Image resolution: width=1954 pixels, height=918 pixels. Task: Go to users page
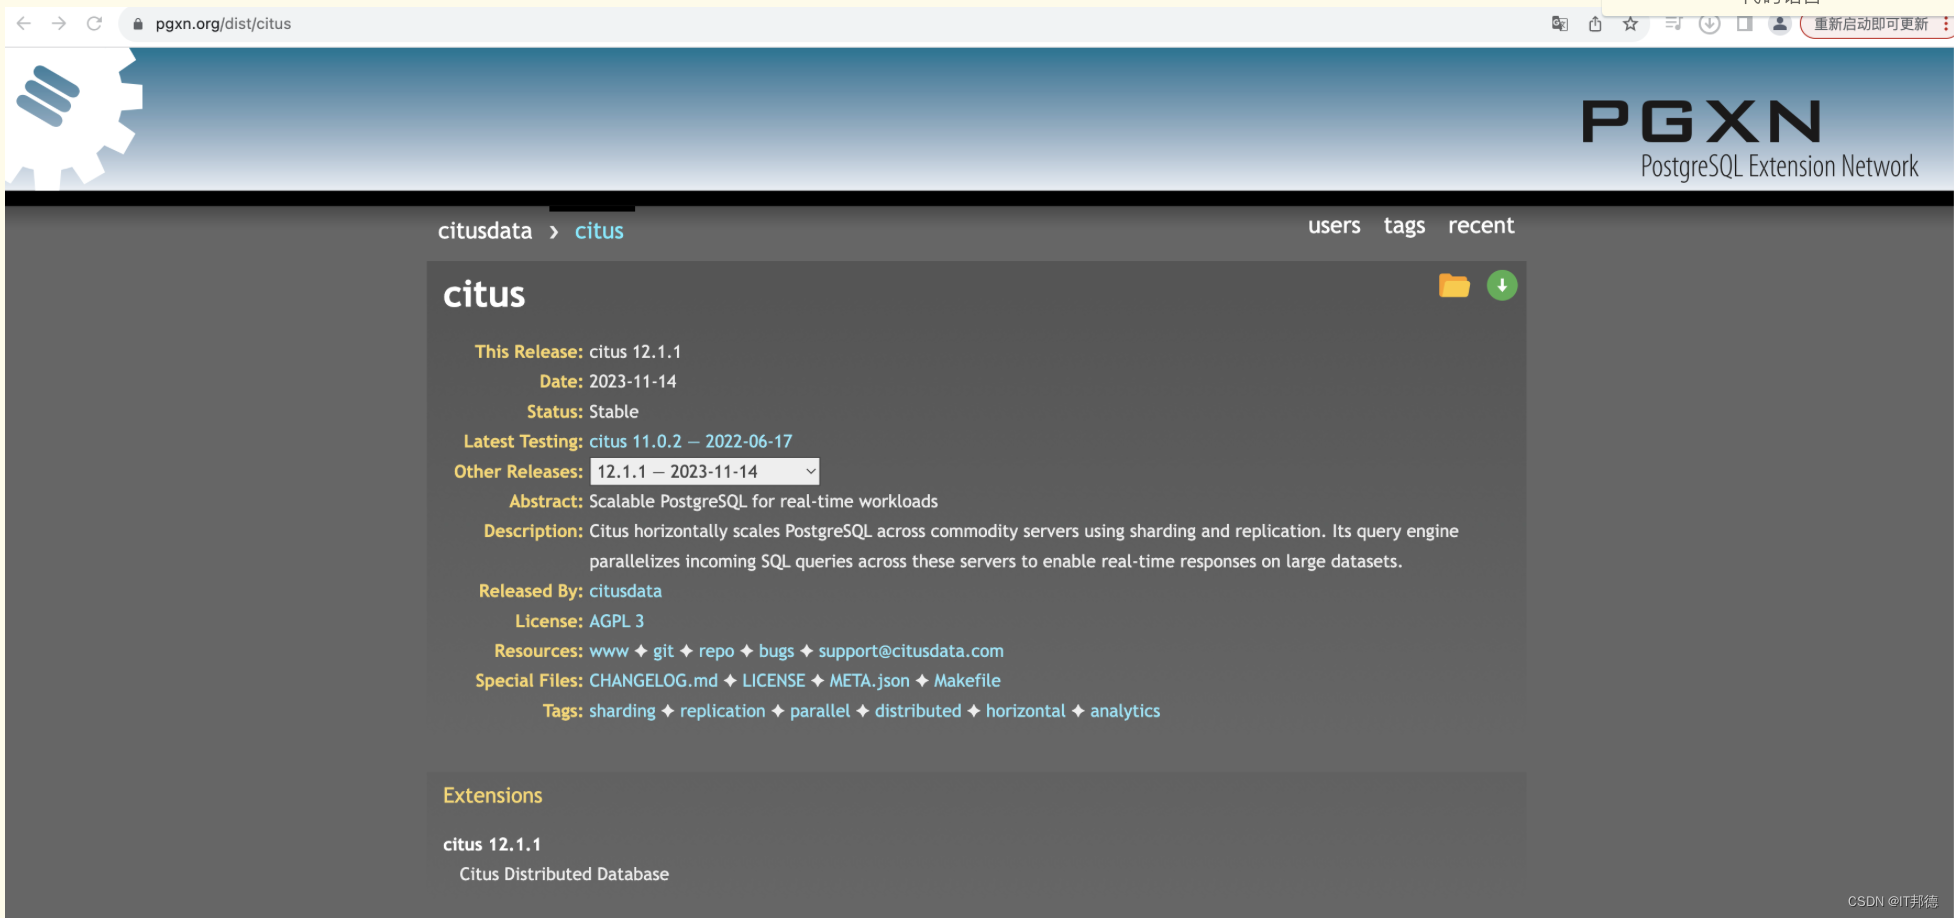click(1334, 226)
